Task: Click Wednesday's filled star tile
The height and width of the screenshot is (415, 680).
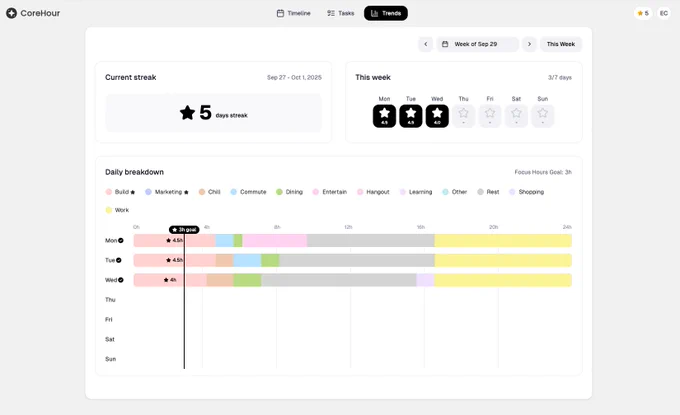Action: point(437,116)
